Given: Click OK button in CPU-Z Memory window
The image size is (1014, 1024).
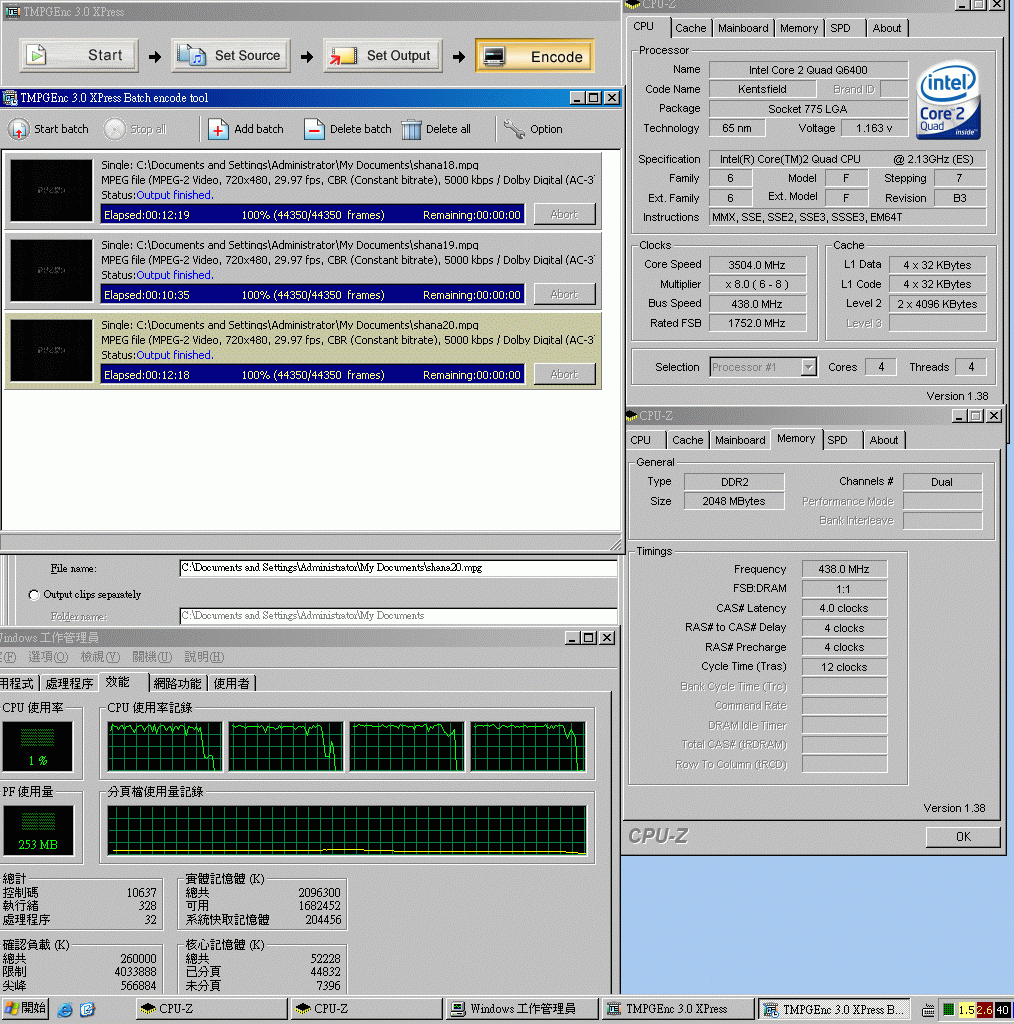Looking at the screenshot, I should pyautogui.click(x=963, y=837).
